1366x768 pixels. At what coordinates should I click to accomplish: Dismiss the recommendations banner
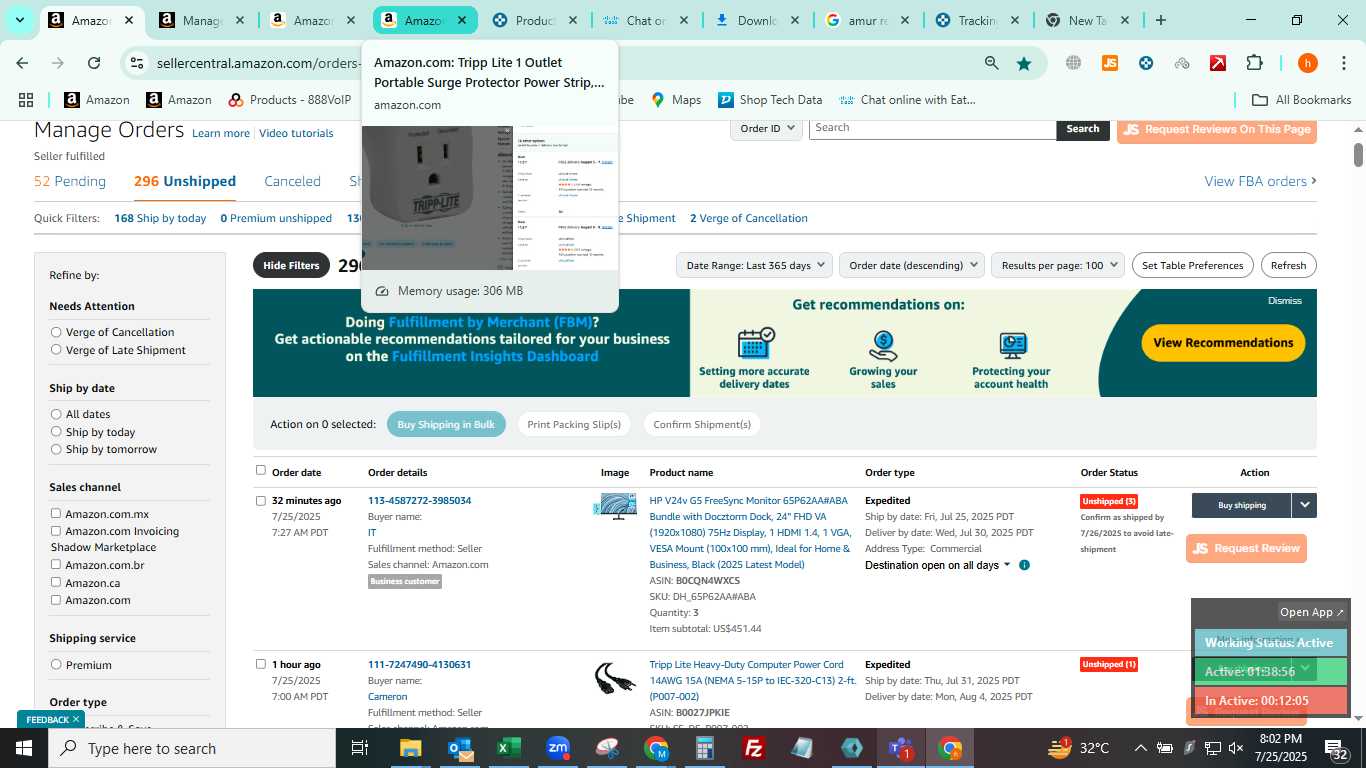pos(1285,301)
